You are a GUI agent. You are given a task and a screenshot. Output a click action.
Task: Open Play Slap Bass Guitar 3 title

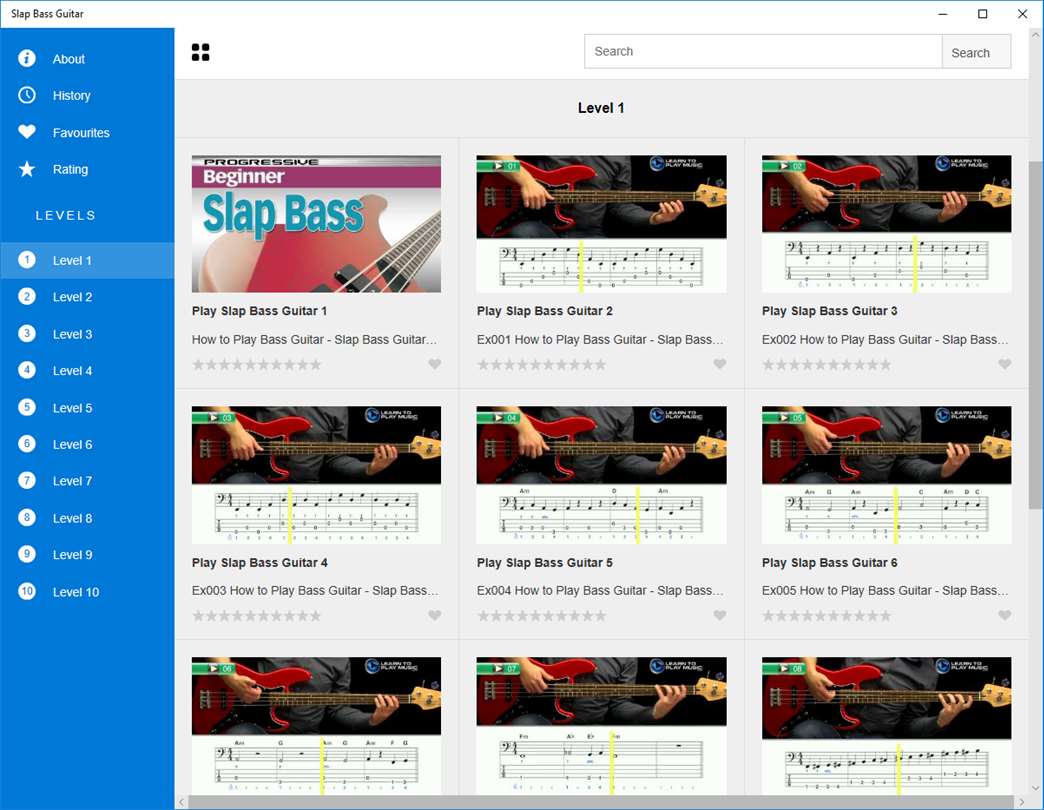830,311
